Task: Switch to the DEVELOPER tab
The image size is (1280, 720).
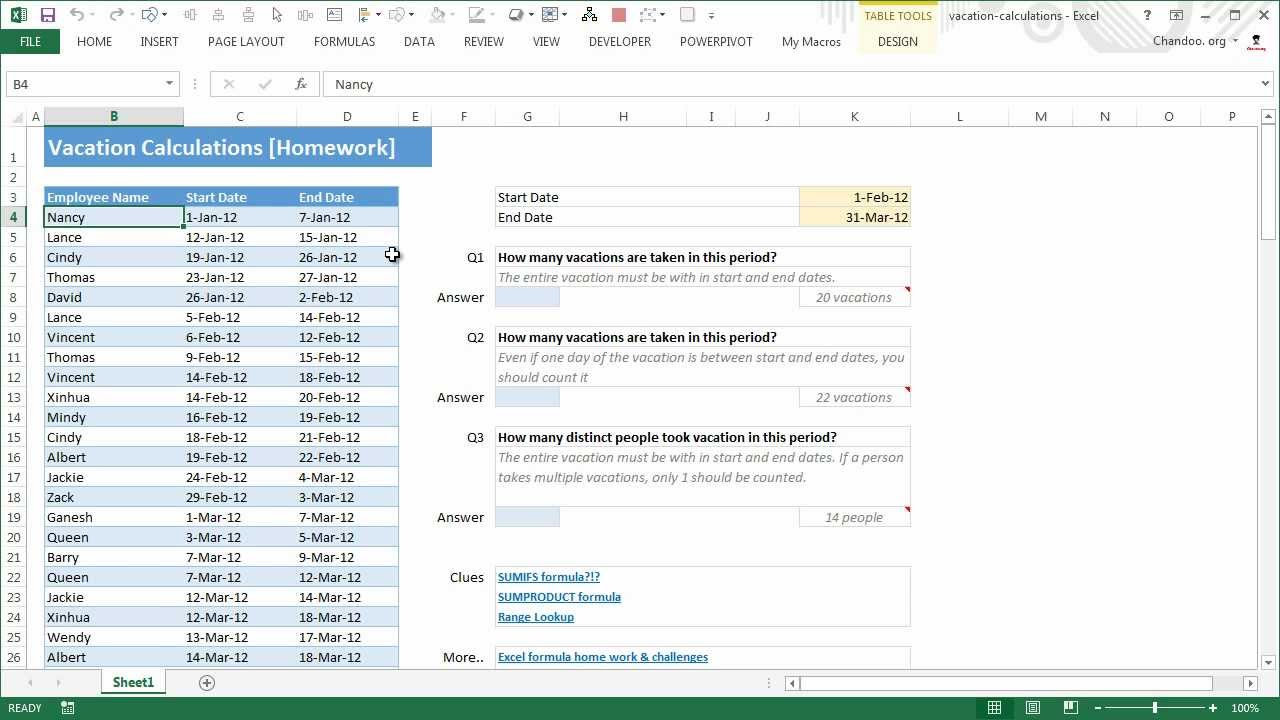Action: pyautogui.click(x=620, y=41)
